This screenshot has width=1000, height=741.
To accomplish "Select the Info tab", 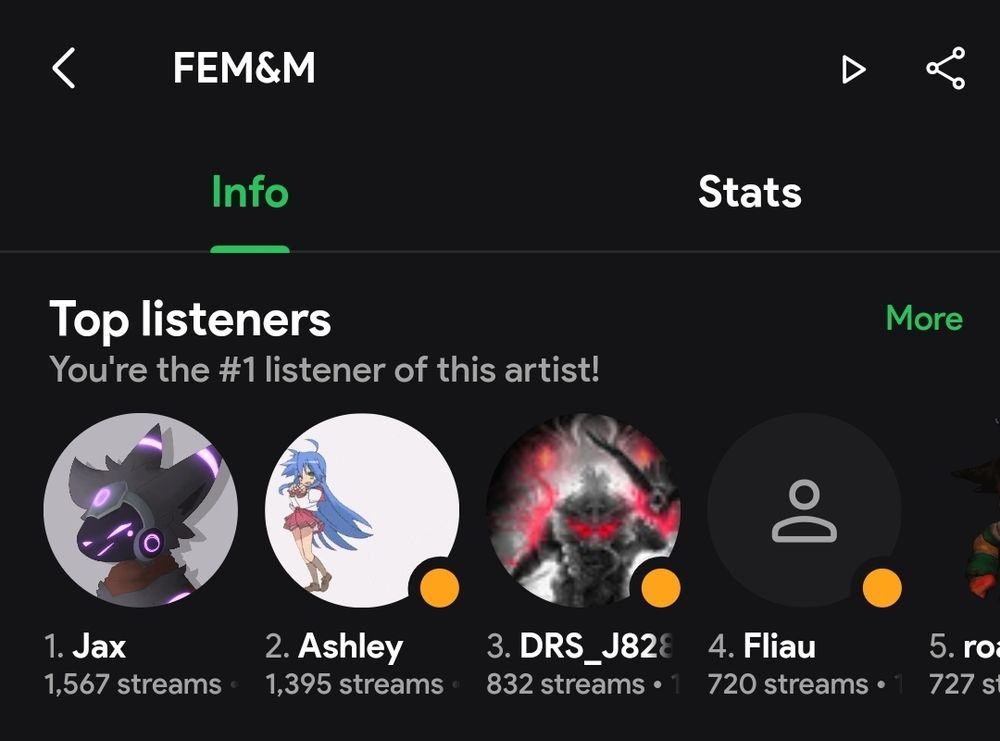I will (x=250, y=192).
